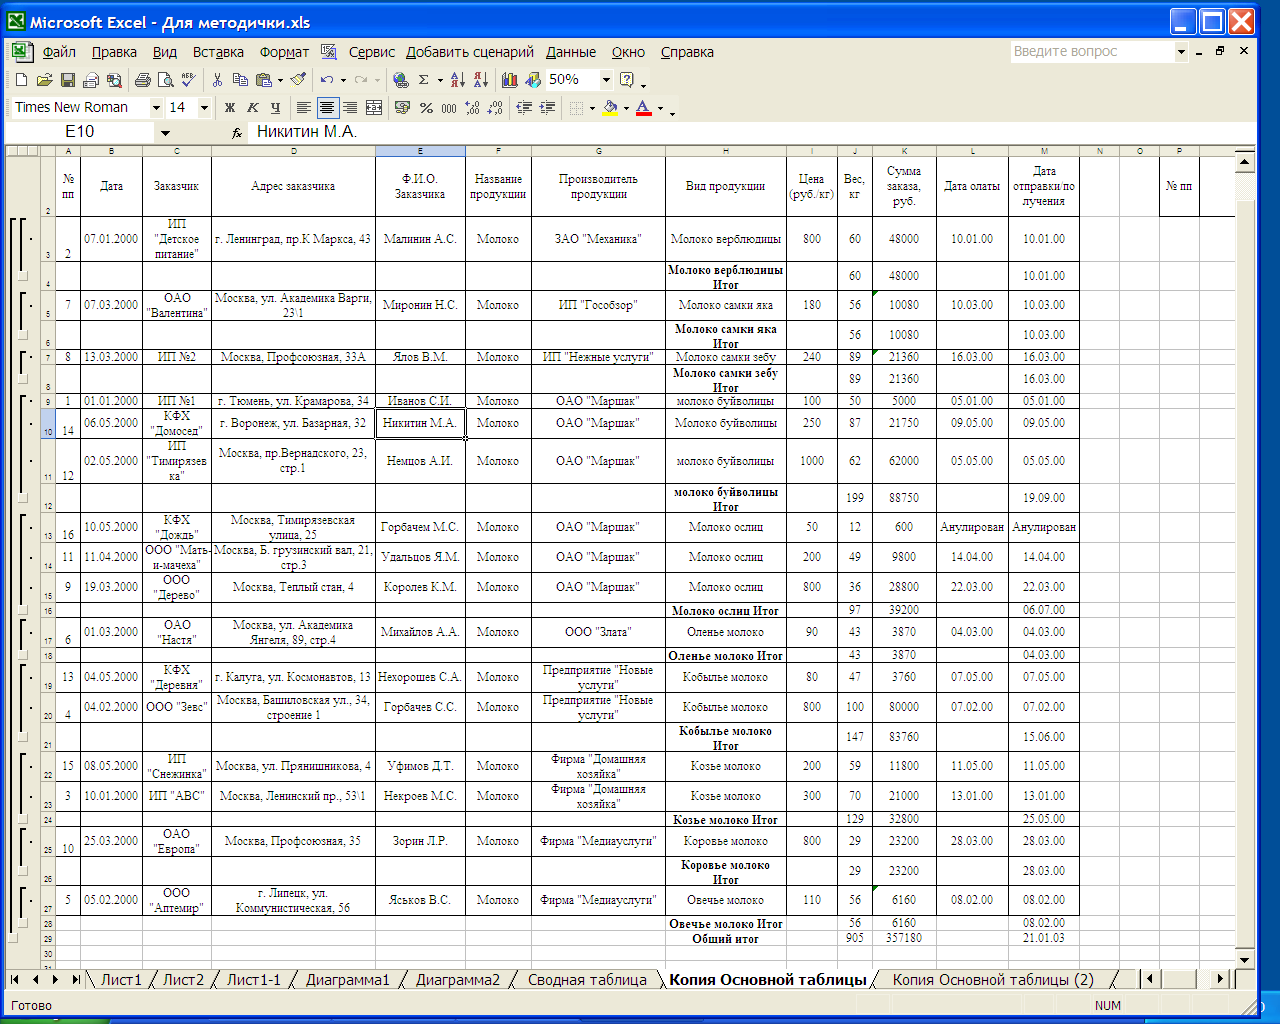Click the Help question mark toolbar icon

(627, 80)
